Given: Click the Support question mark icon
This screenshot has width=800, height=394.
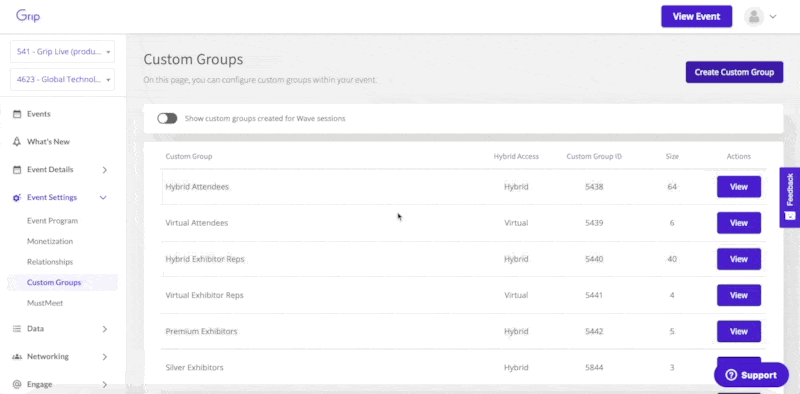Looking at the screenshot, I should (731, 375).
